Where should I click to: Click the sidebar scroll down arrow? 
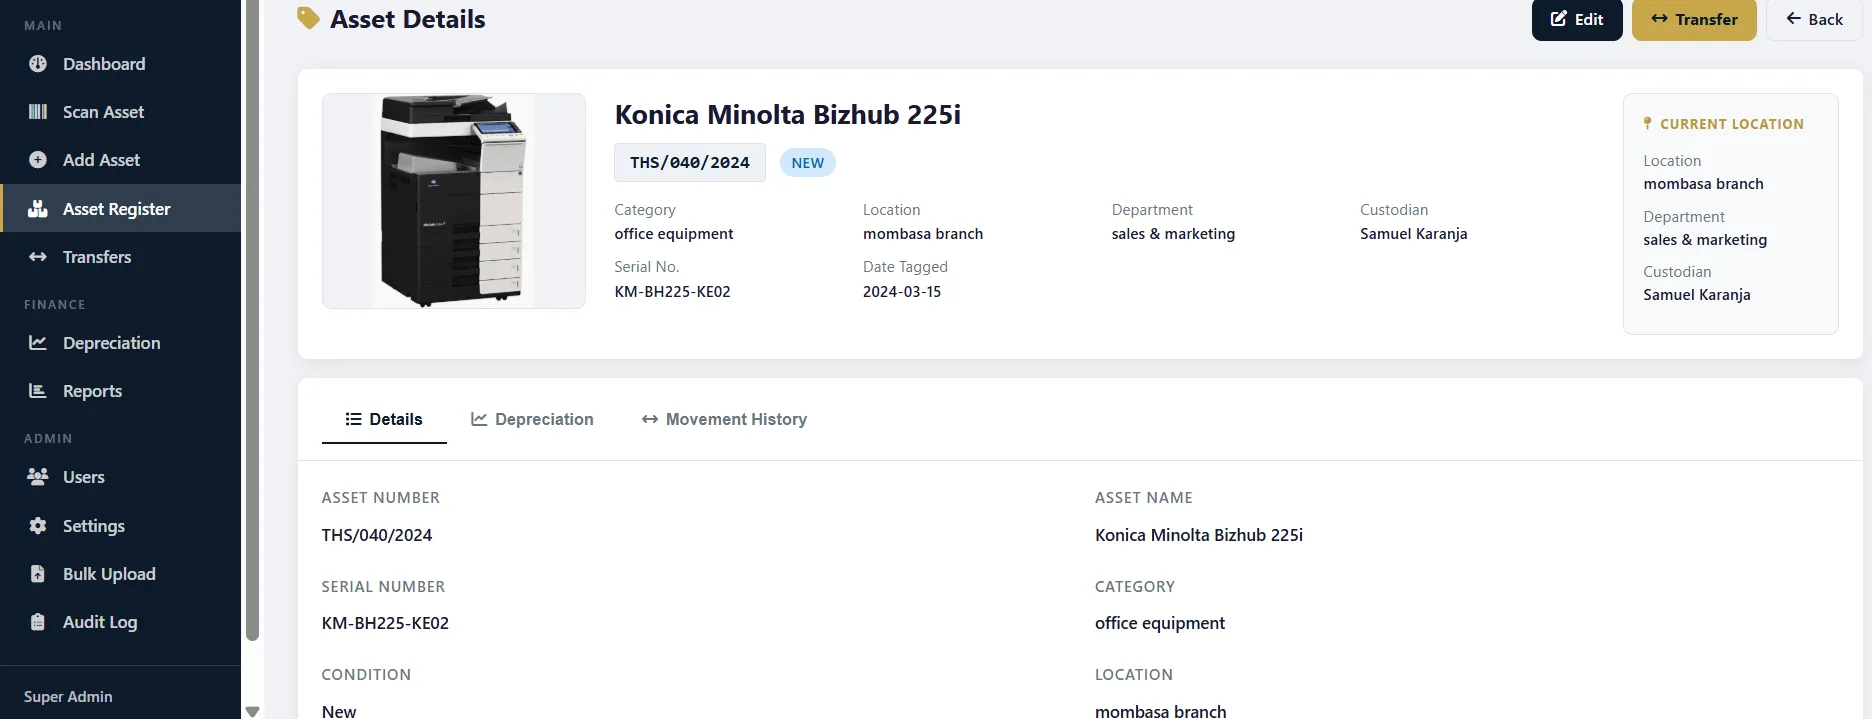[252, 711]
